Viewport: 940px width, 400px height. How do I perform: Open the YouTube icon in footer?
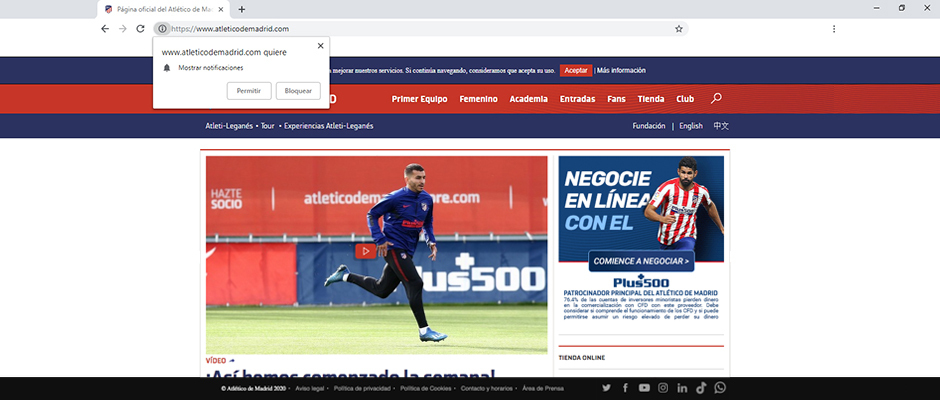click(x=644, y=388)
